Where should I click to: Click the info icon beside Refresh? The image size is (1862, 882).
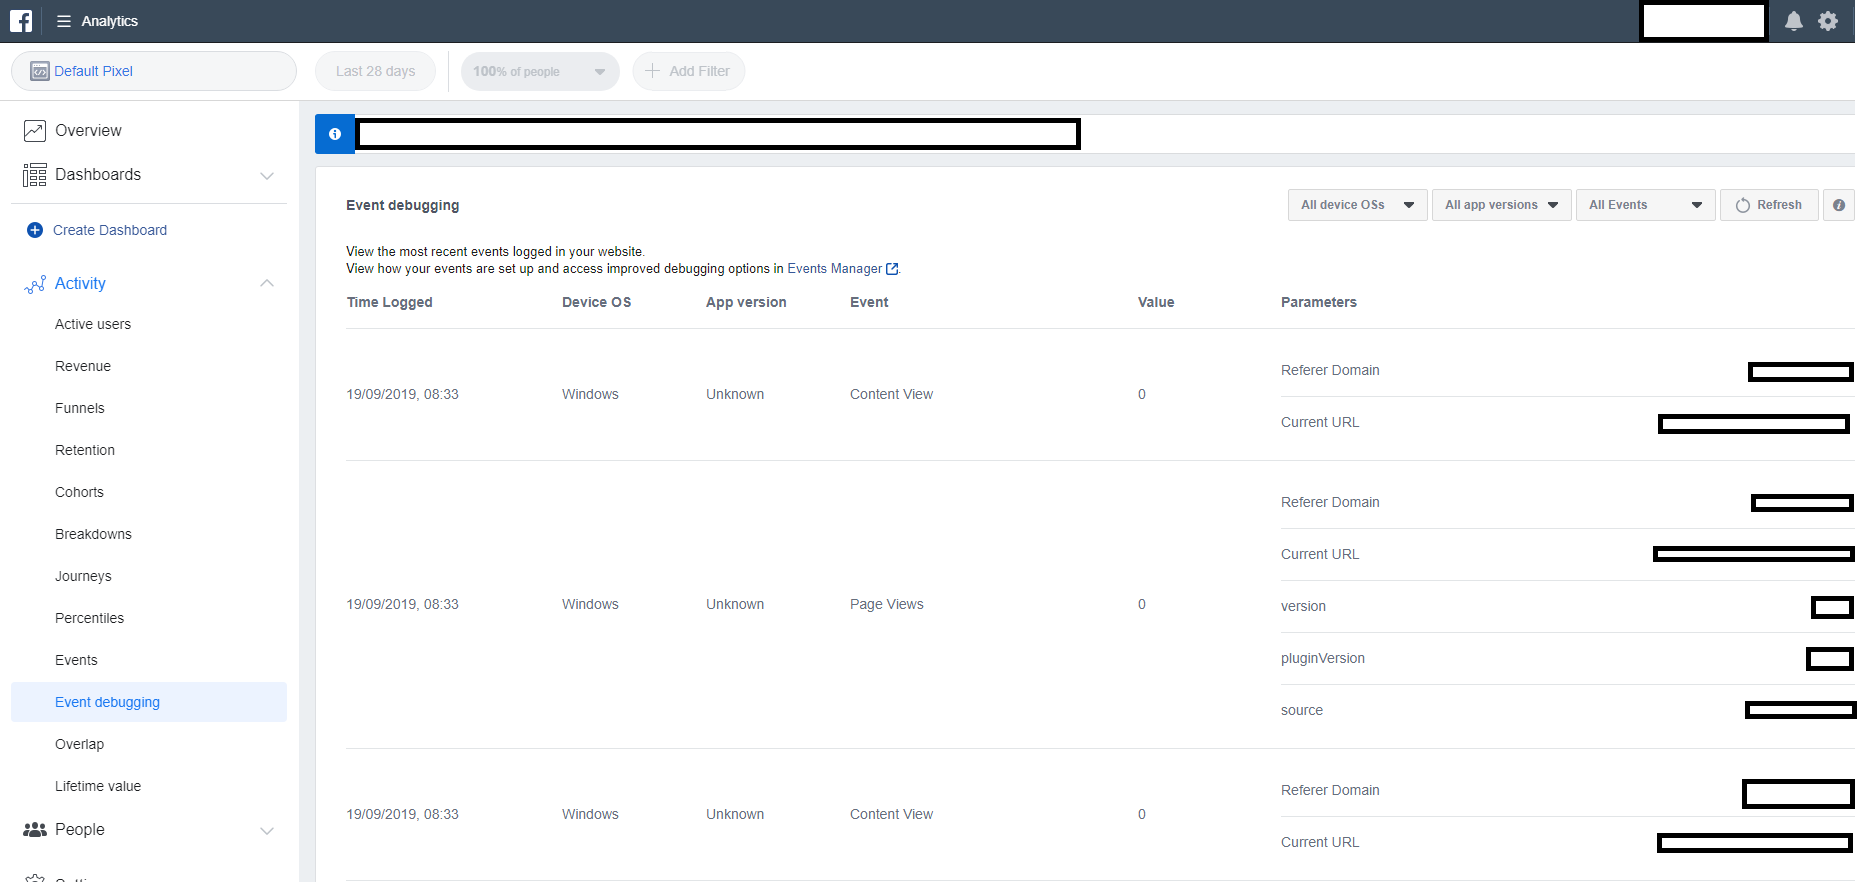[1839, 205]
